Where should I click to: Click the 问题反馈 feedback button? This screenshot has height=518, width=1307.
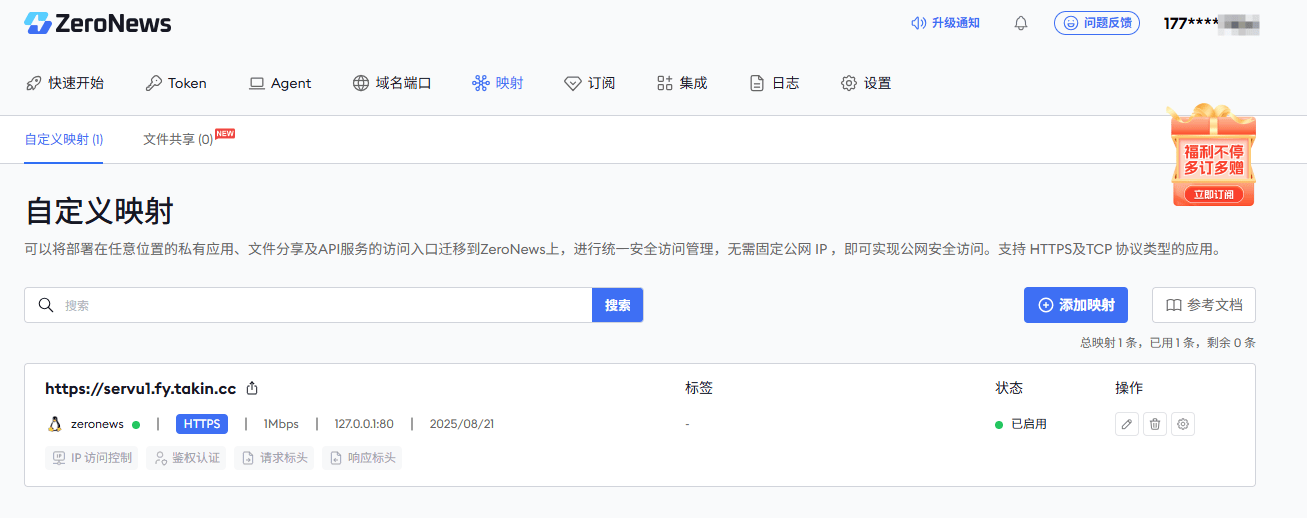tap(1097, 23)
